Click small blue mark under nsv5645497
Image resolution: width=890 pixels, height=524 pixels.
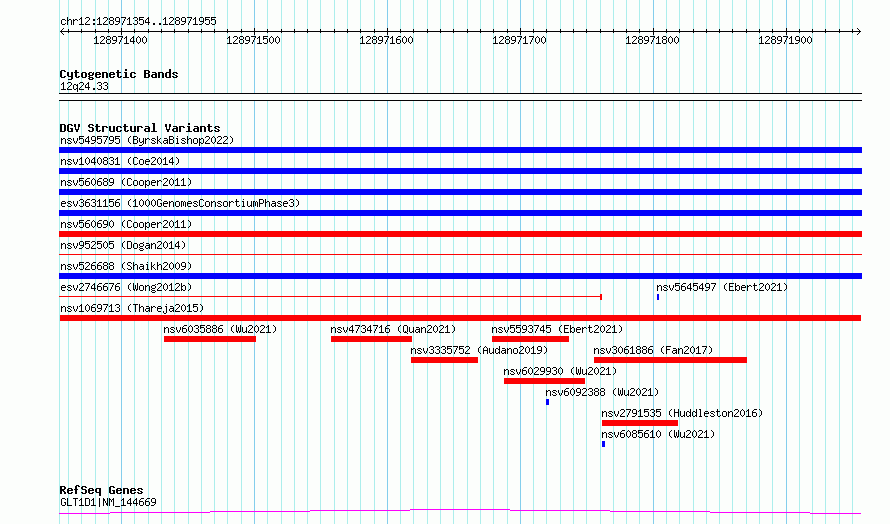click(658, 297)
